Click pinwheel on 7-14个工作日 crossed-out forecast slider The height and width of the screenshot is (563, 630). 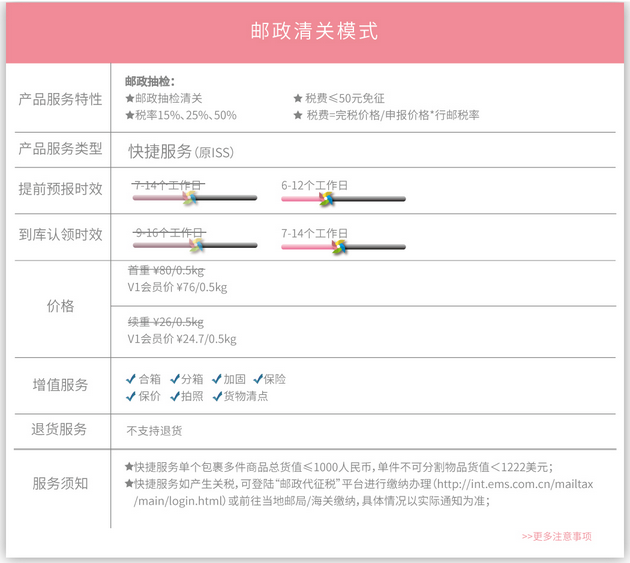[189, 198]
